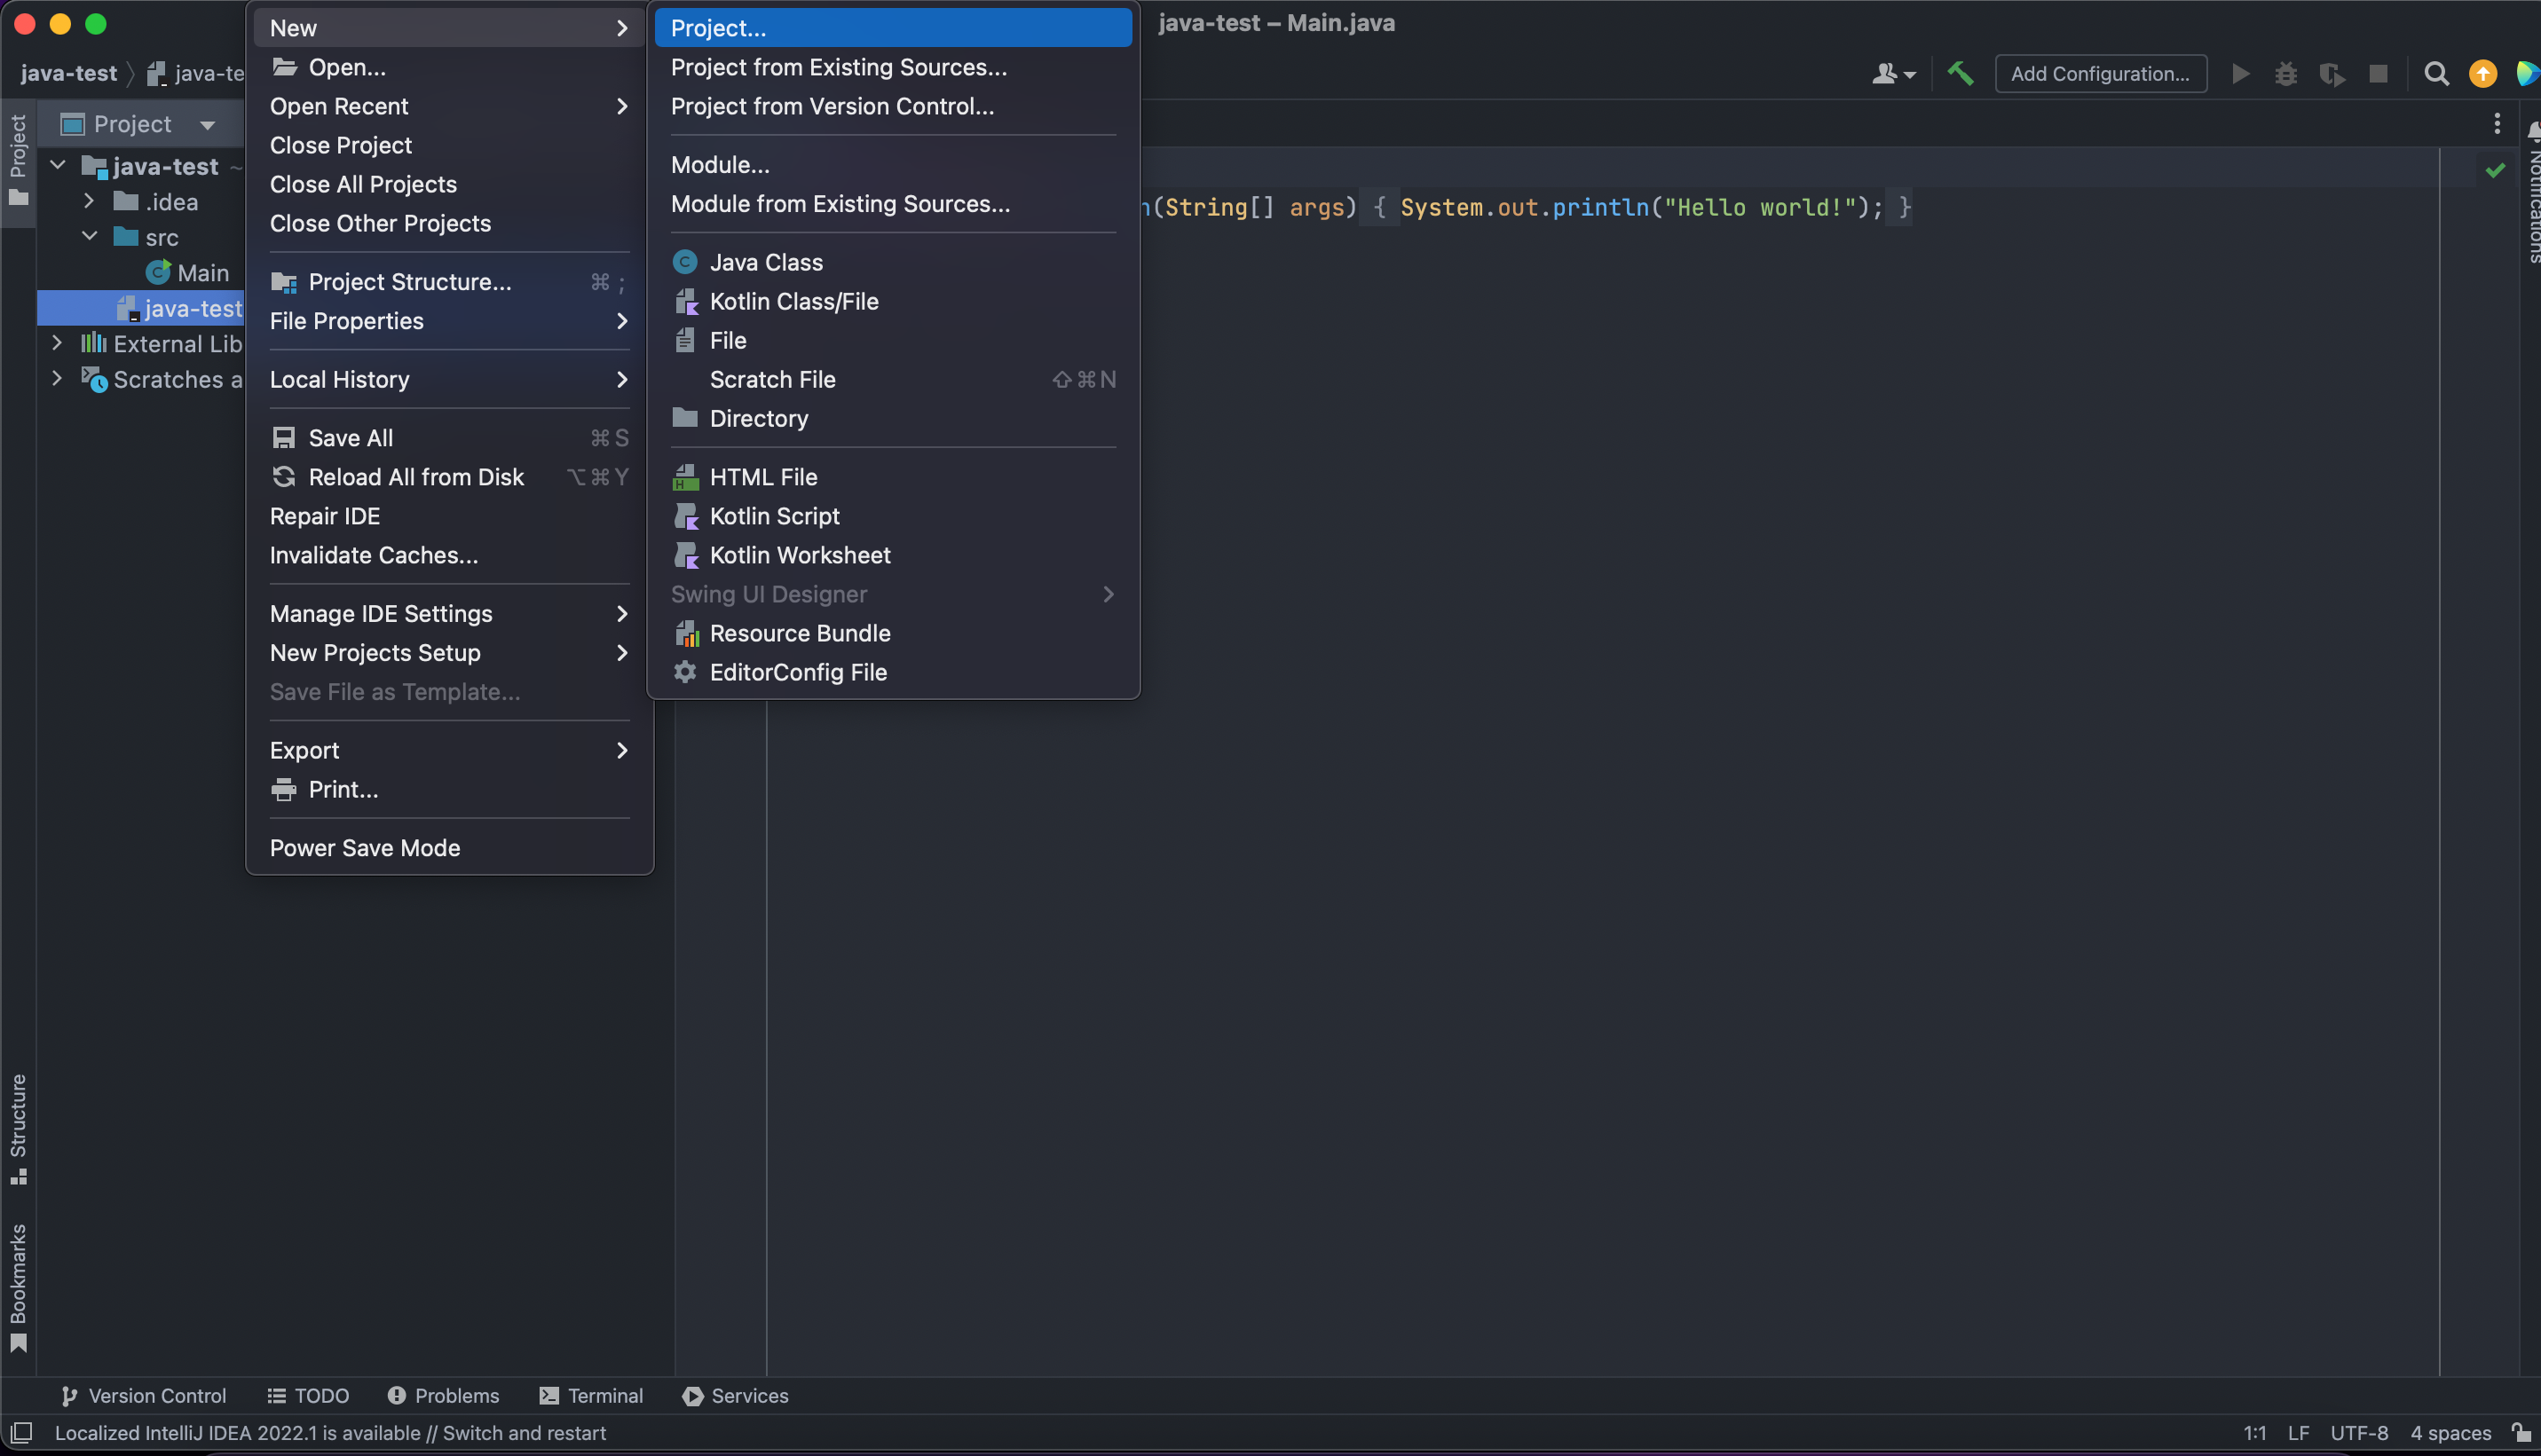
Task: Choose Project from Version Control menu item
Action: pos(832,106)
